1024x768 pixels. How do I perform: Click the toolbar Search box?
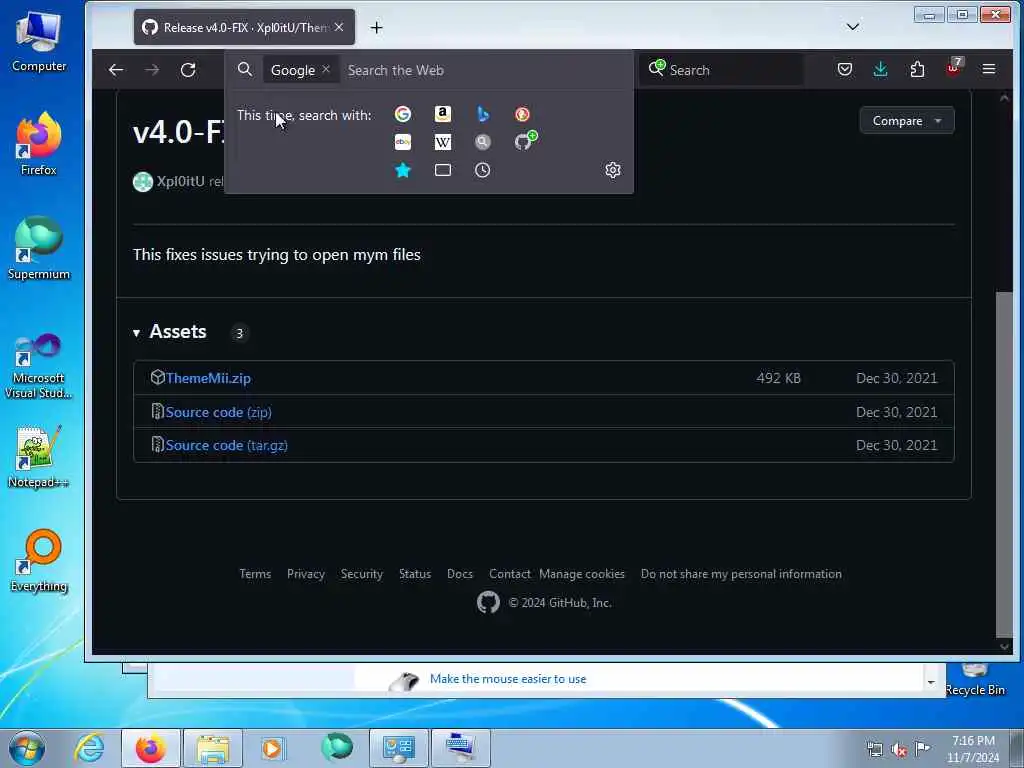pyautogui.click(x=724, y=70)
